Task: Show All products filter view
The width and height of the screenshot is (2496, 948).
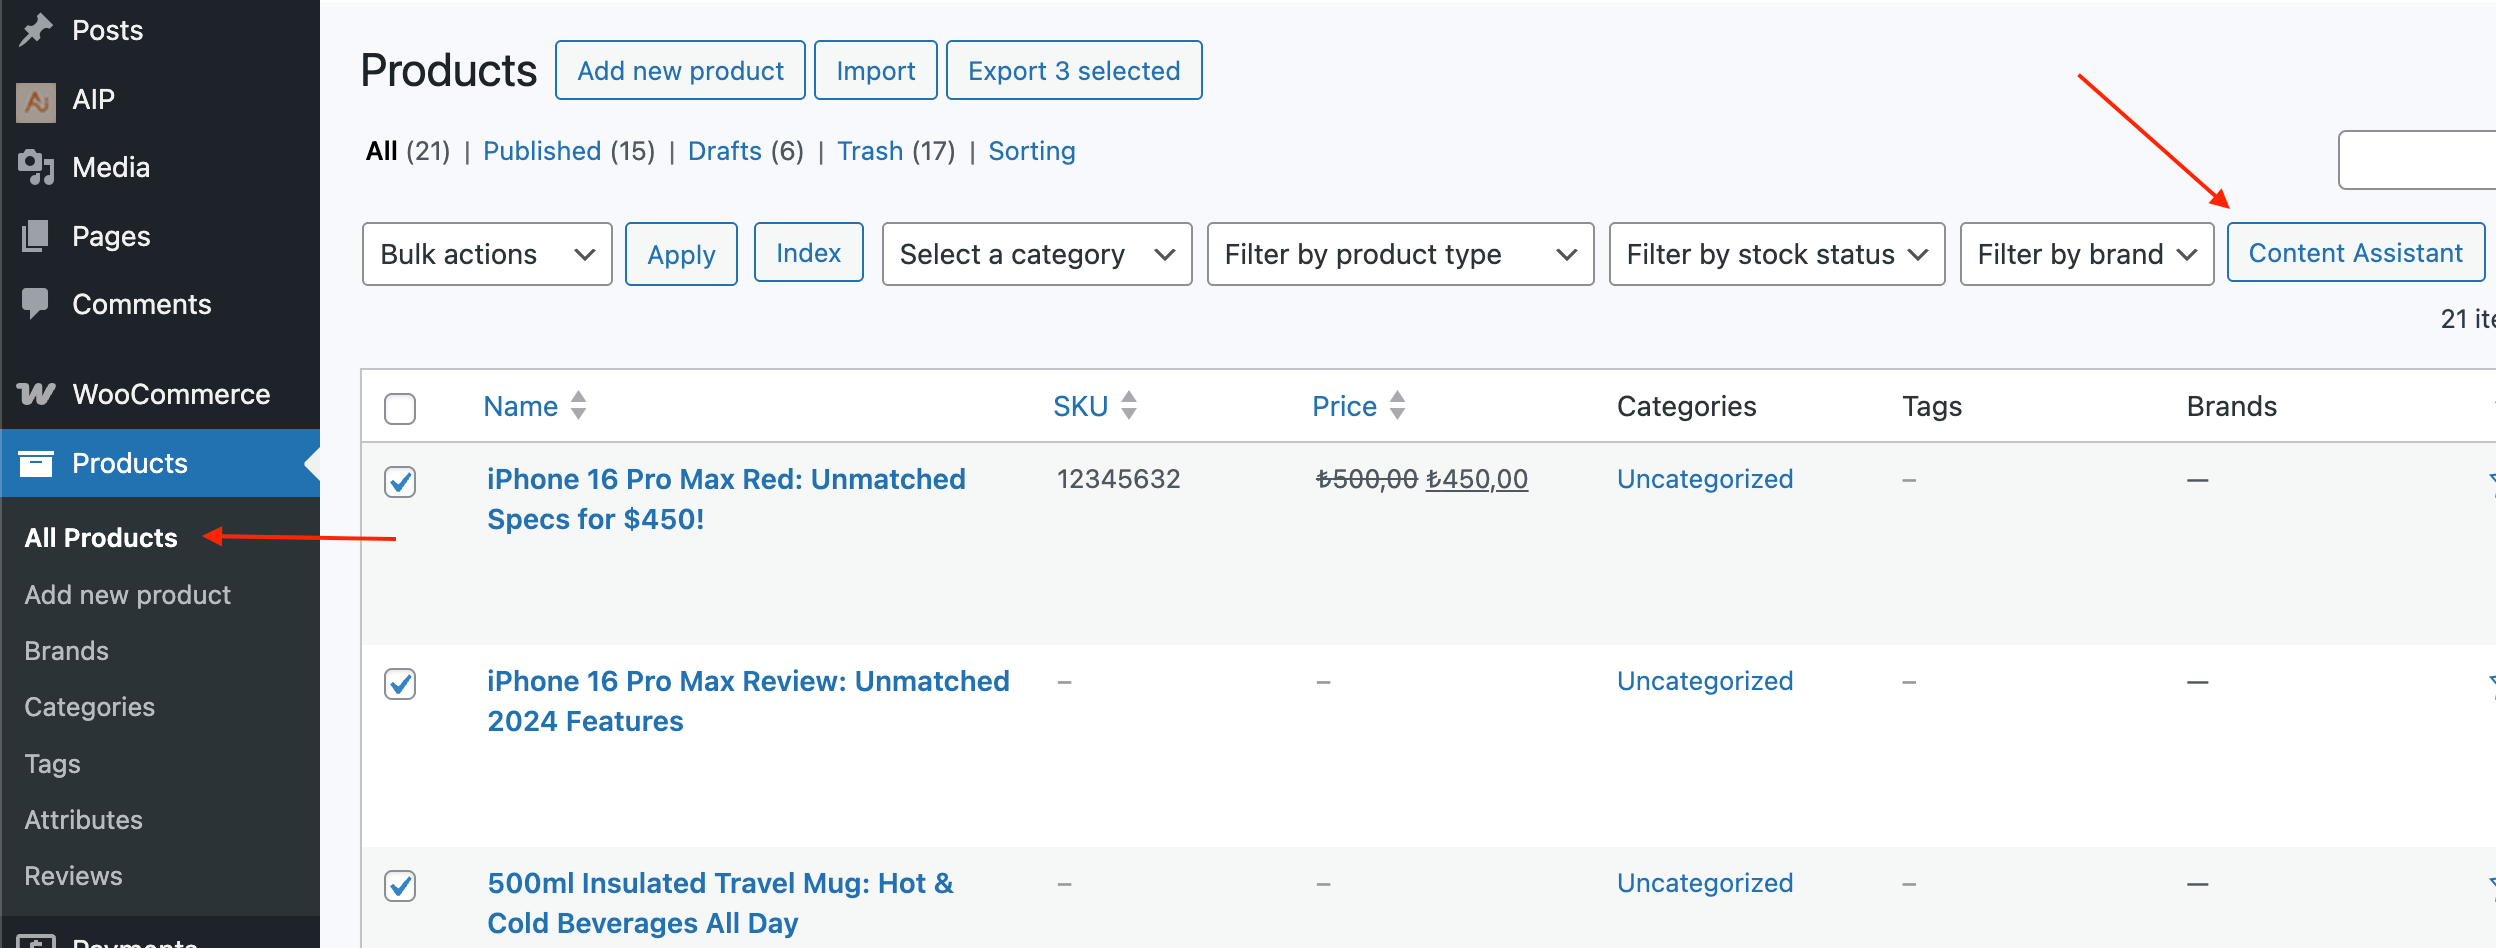Action: pos(382,151)
